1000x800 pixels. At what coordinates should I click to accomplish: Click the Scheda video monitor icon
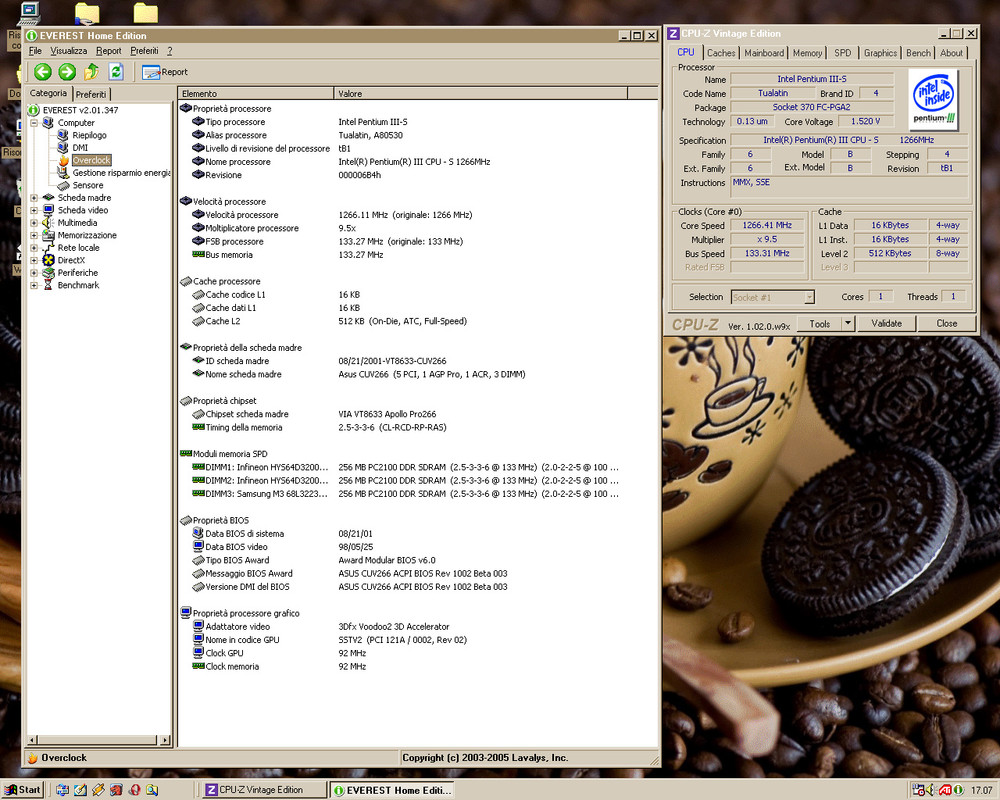tap(48, 210)
